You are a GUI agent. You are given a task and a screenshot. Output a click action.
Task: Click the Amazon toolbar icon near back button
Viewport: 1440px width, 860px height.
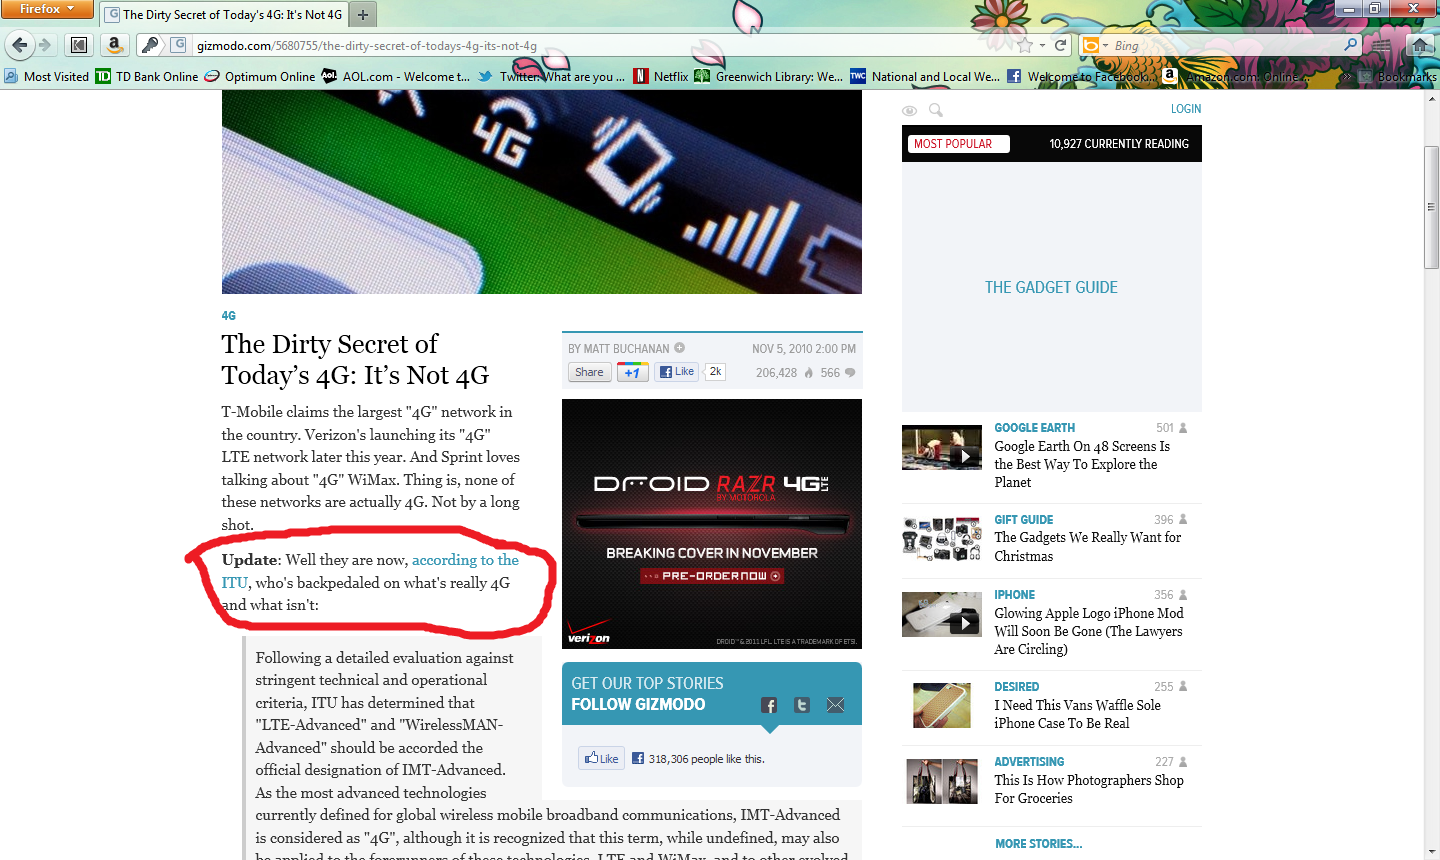coord(114,45)
